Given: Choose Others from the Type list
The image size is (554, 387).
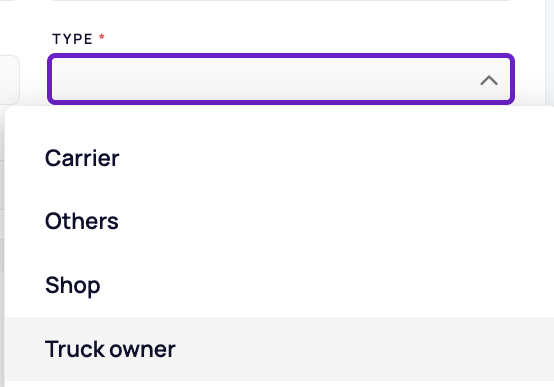Looking at the screenshot, I should [x=279, y=221].
